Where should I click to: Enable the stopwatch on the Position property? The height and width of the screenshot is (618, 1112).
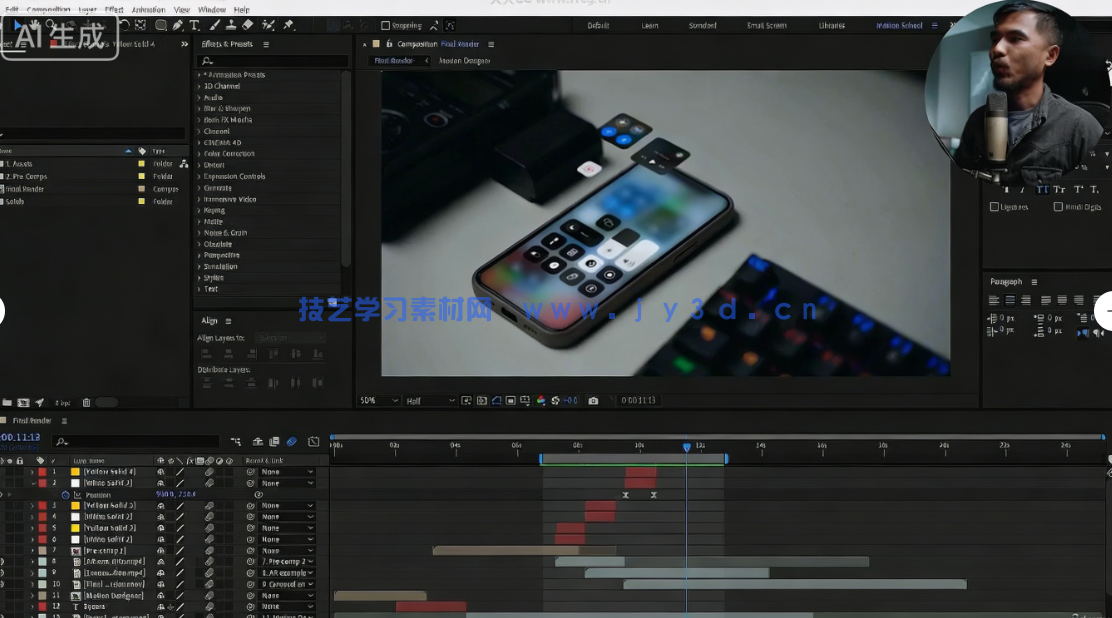point(64,494)
